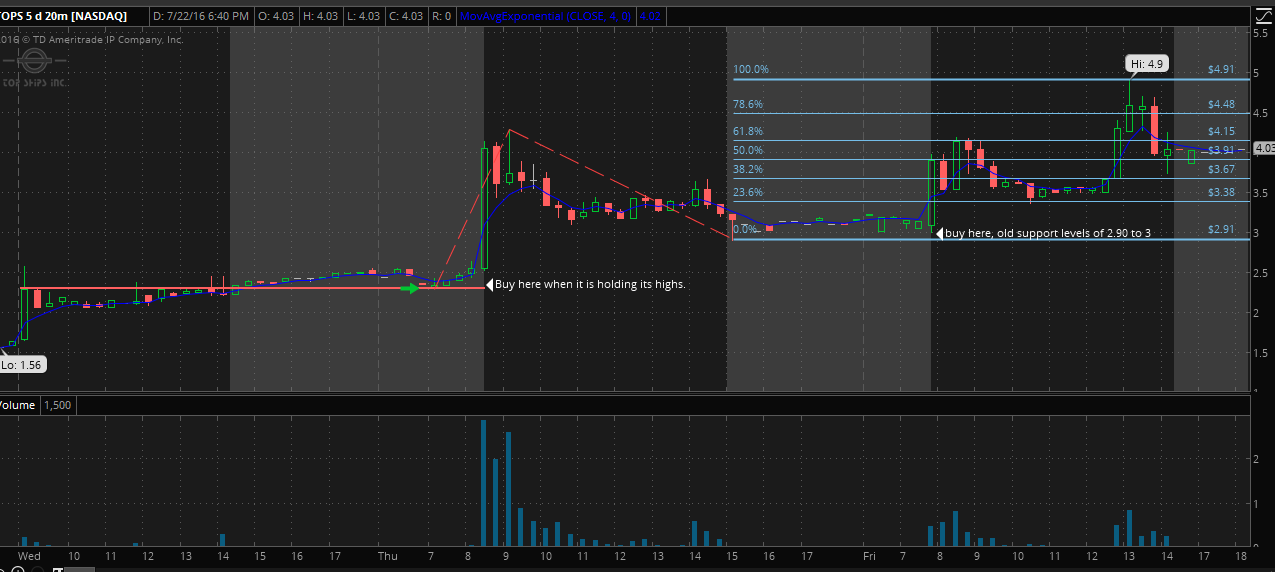Click the C: 4.03 close price readout
The height and width of the screenshot is (572, 1275).
404,16
